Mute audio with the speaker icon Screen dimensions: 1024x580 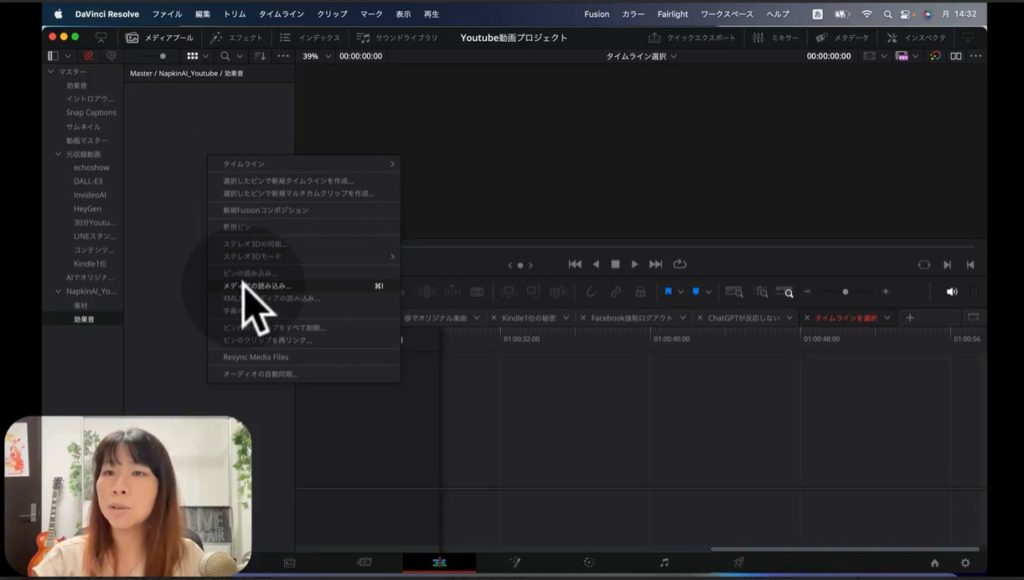(x=951, y=291)
